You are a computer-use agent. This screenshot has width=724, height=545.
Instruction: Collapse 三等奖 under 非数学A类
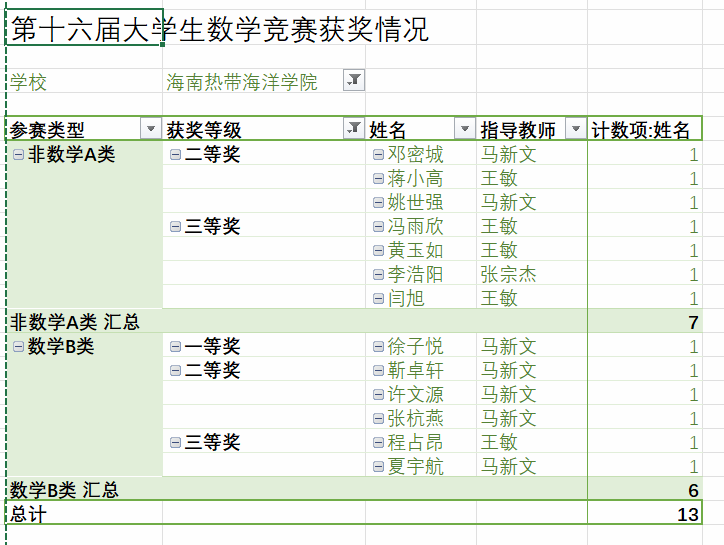point(175,226)
